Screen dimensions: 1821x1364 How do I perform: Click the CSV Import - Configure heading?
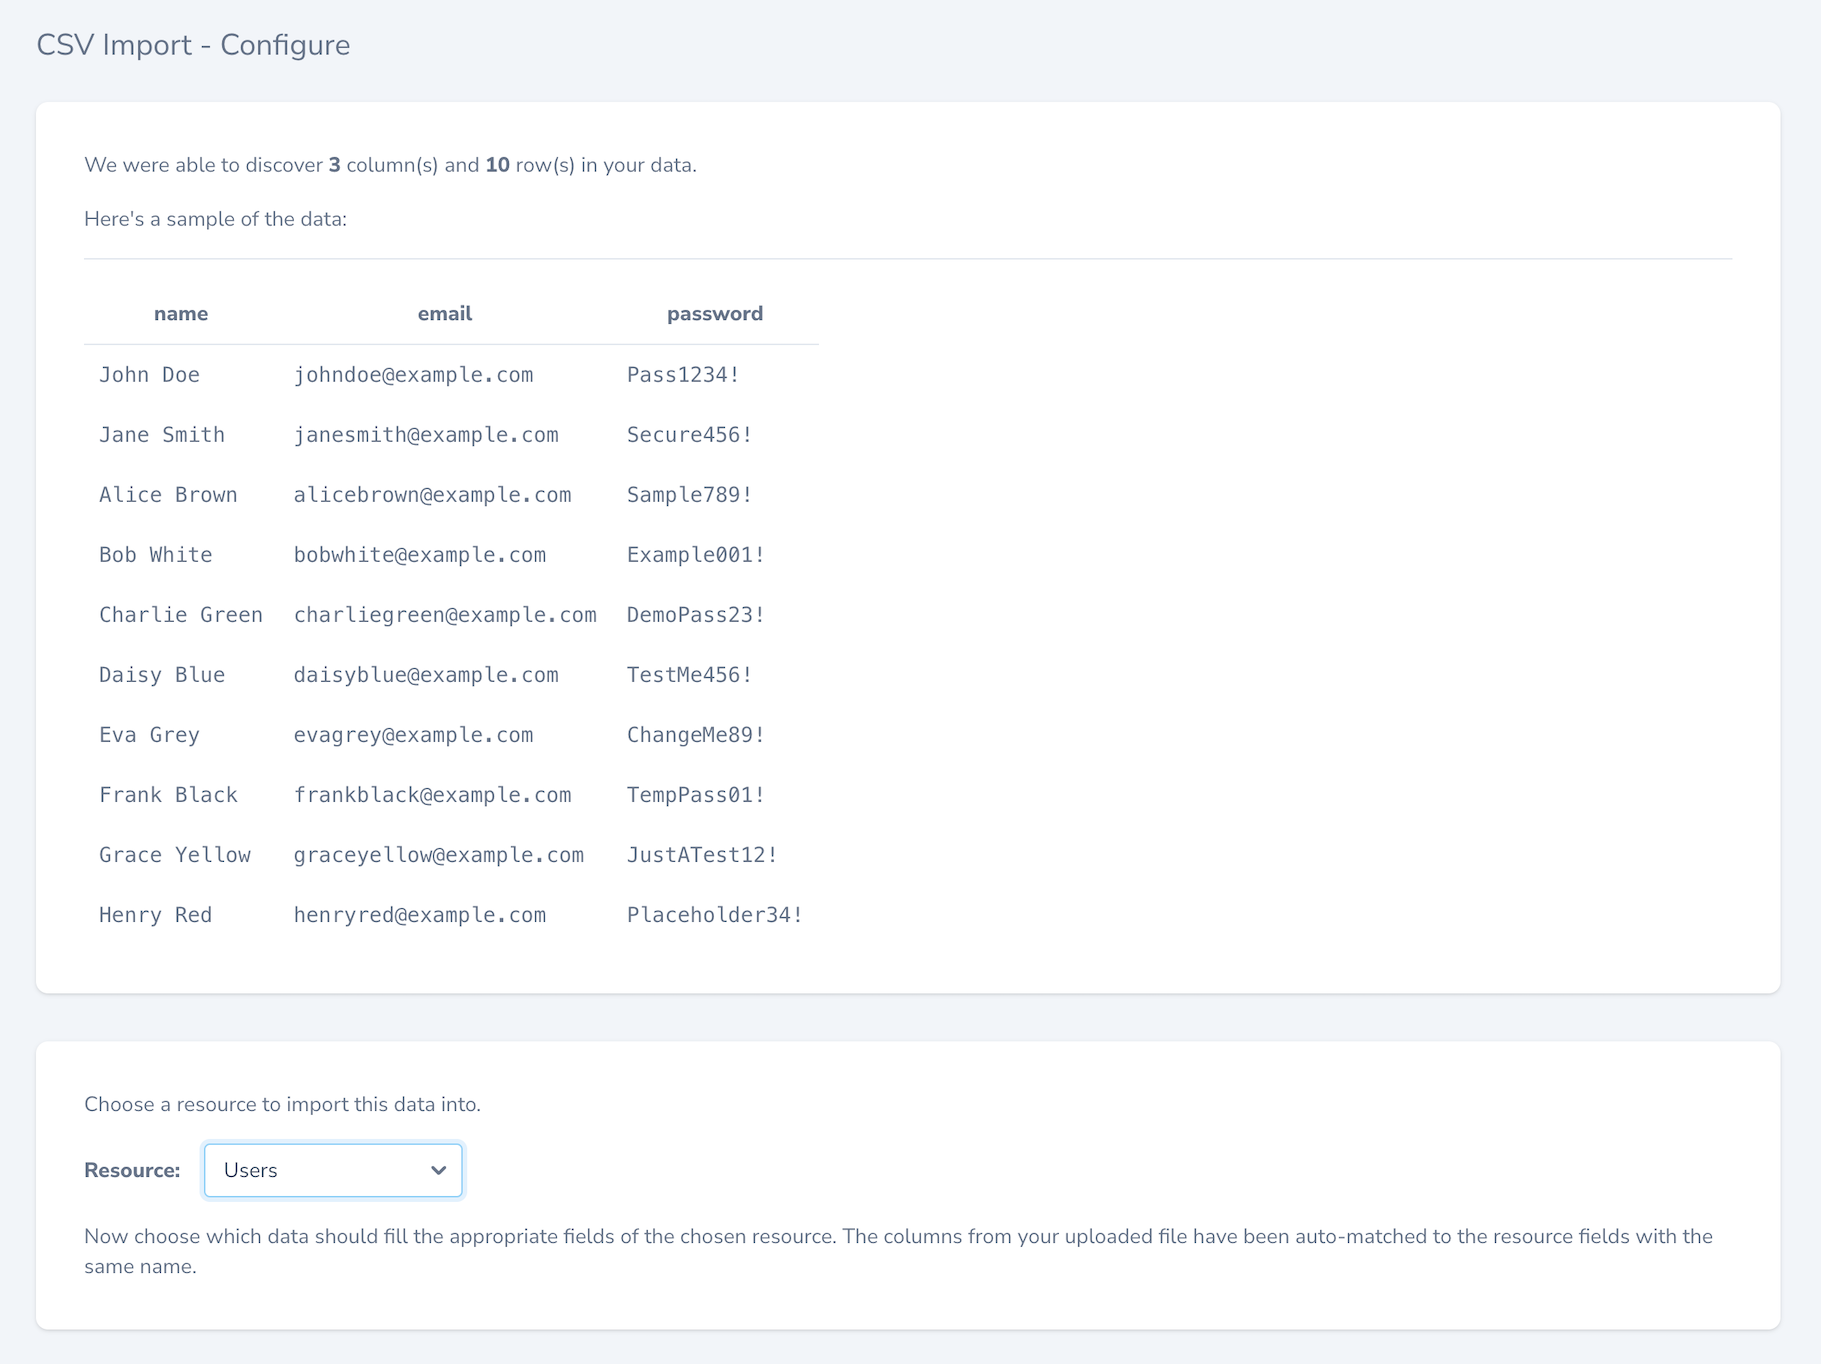pyautogui.click(x=192, y=44)
